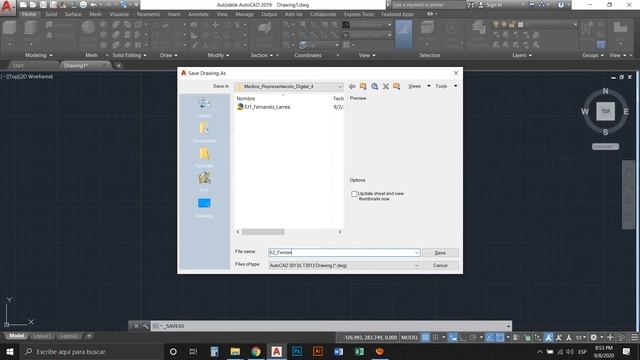Open History location in dialog sidebar
Image resolution: width=640 pixels, height=360 pixels.
coord(204,107)
